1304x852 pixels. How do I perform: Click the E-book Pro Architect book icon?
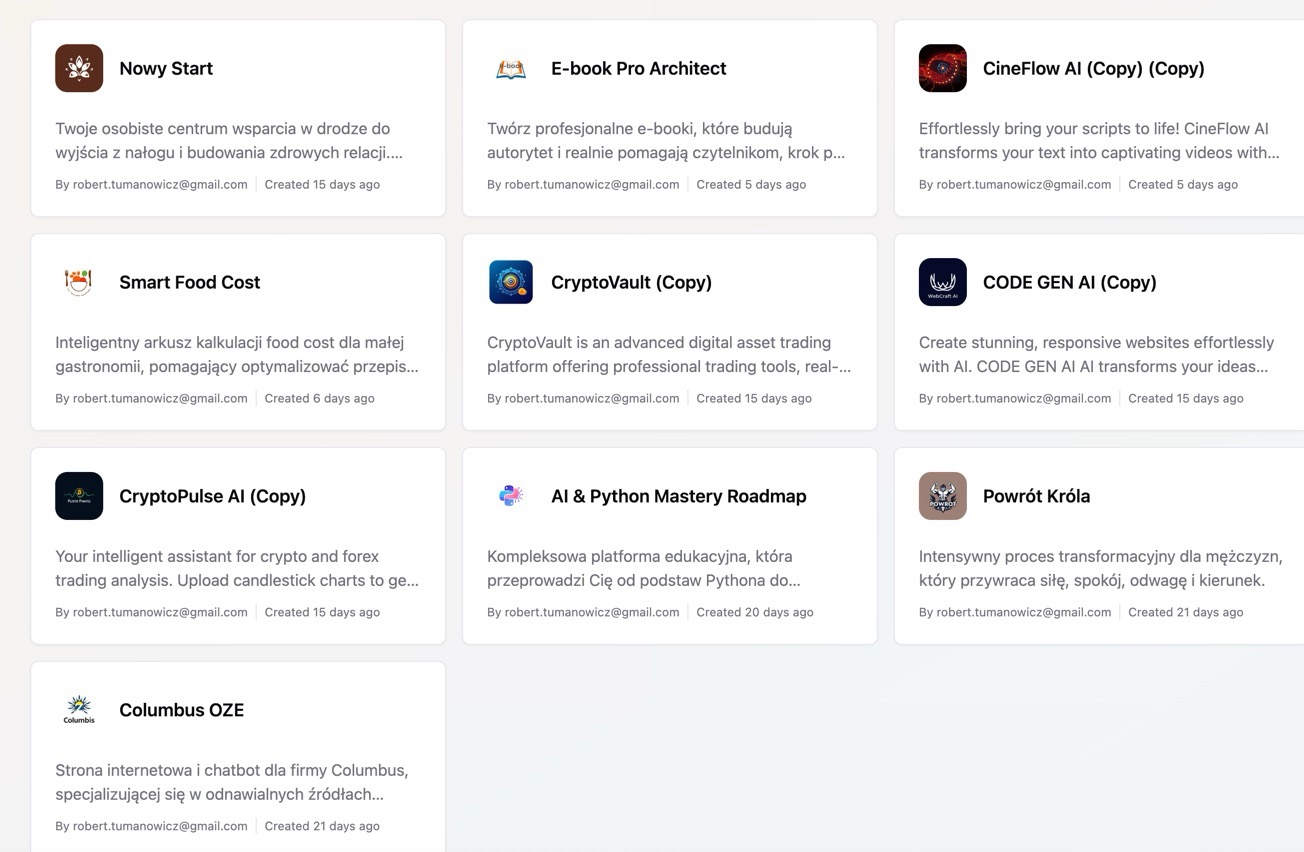pyautogui.click(x=511, y=68)
